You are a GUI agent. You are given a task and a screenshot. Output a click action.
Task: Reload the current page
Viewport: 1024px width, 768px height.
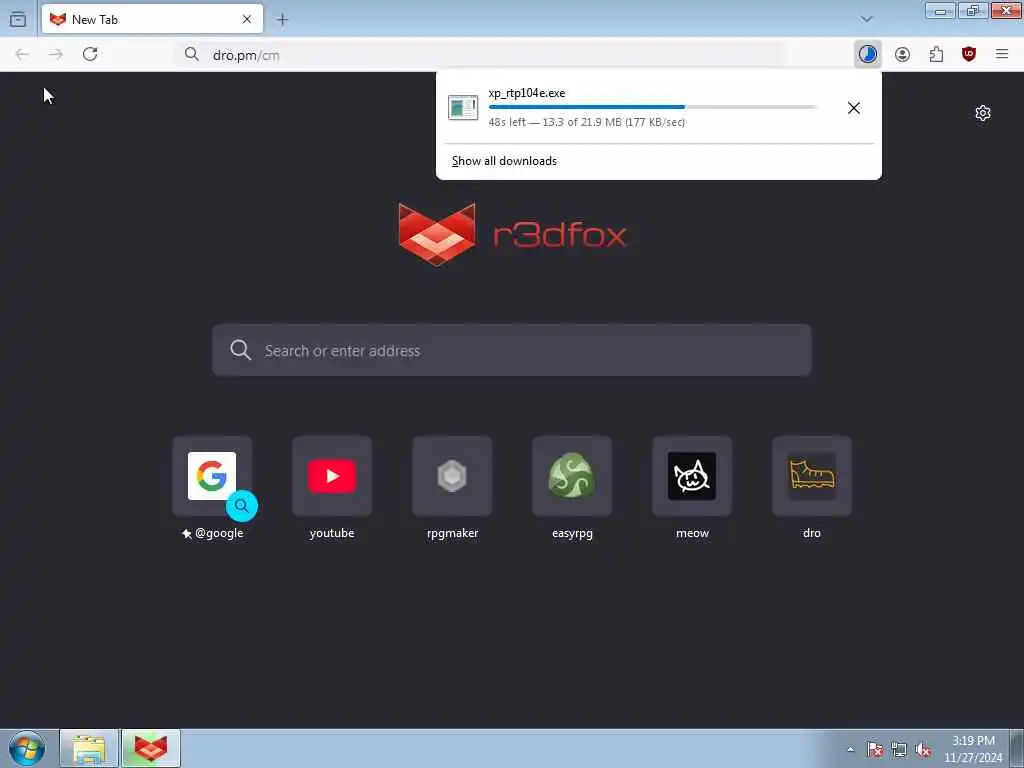pyautogui.click(x=90, y=54)
